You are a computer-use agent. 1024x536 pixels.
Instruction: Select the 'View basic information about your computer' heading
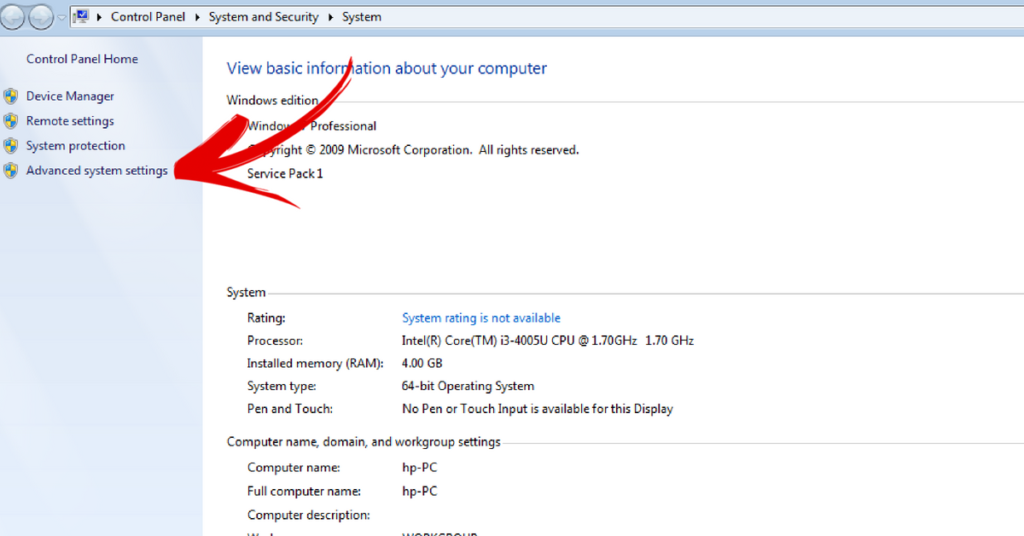(x=387, y=68)
